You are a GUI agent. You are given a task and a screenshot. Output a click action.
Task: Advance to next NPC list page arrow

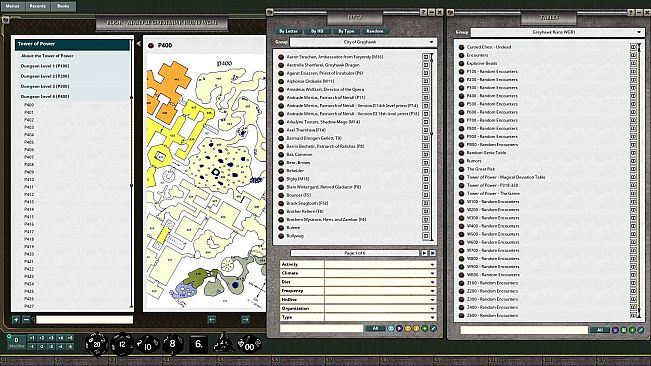(424, 253)
